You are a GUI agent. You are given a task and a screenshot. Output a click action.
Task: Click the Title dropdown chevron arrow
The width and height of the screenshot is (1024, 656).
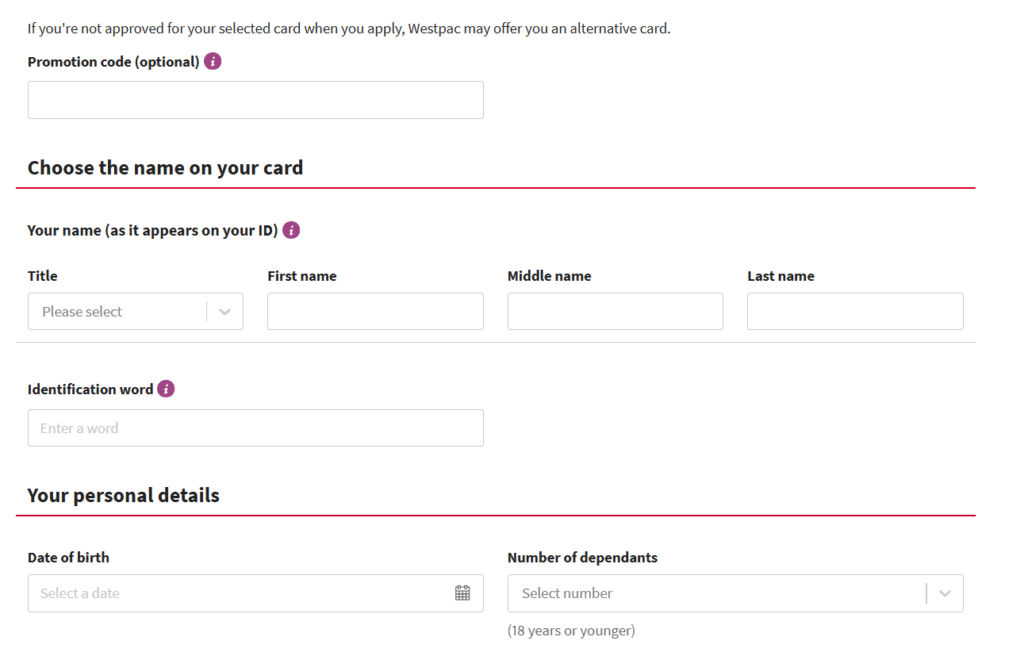(x=225, y=312)
